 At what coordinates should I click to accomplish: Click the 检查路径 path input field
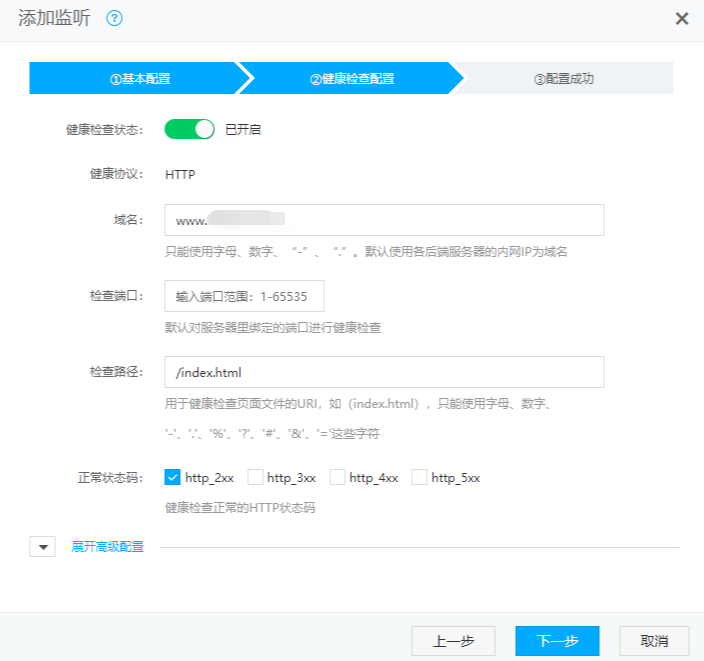point(384,372)
